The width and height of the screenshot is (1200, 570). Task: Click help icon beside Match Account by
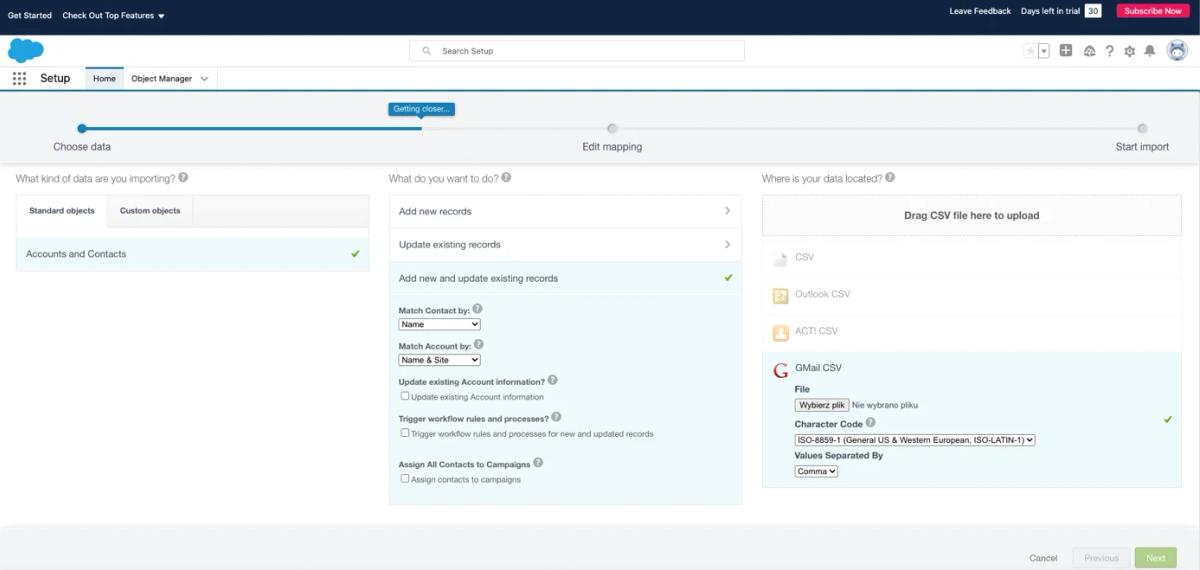pyautogui.click(x=479, y=345)
